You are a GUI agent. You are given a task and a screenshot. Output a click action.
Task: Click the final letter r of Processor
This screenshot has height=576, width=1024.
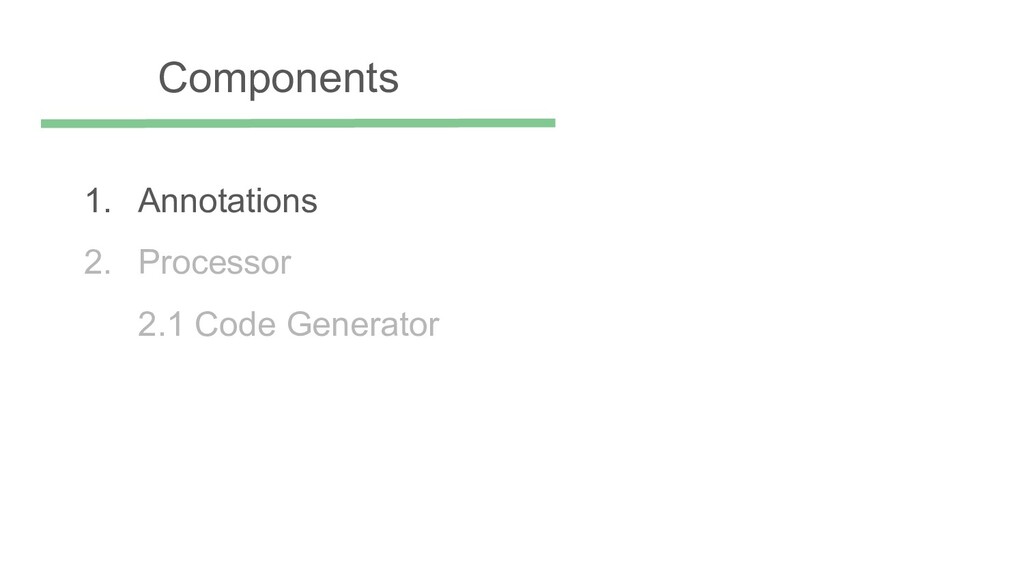(285, 265)
